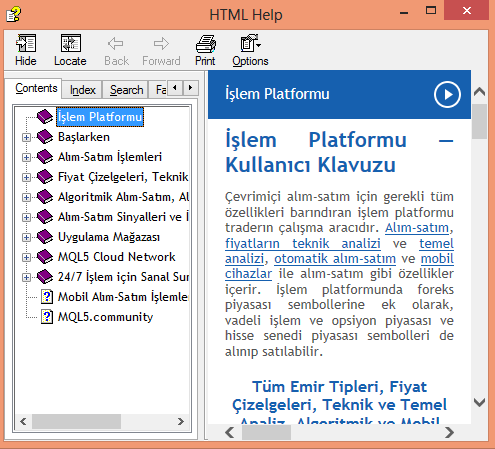Open the temel analizi link
495x449 pixels.
coord(436,243)
